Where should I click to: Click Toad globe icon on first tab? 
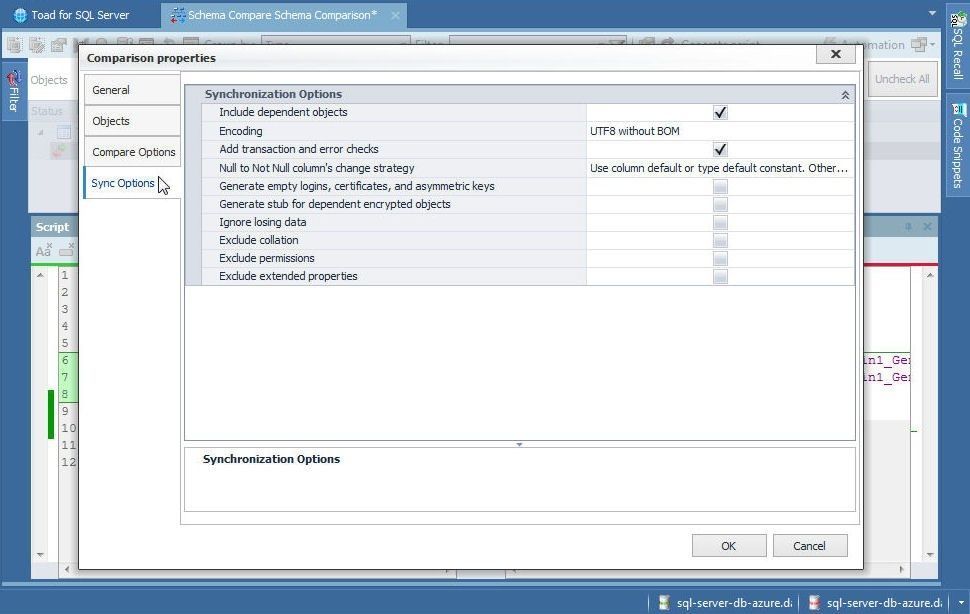20,15
